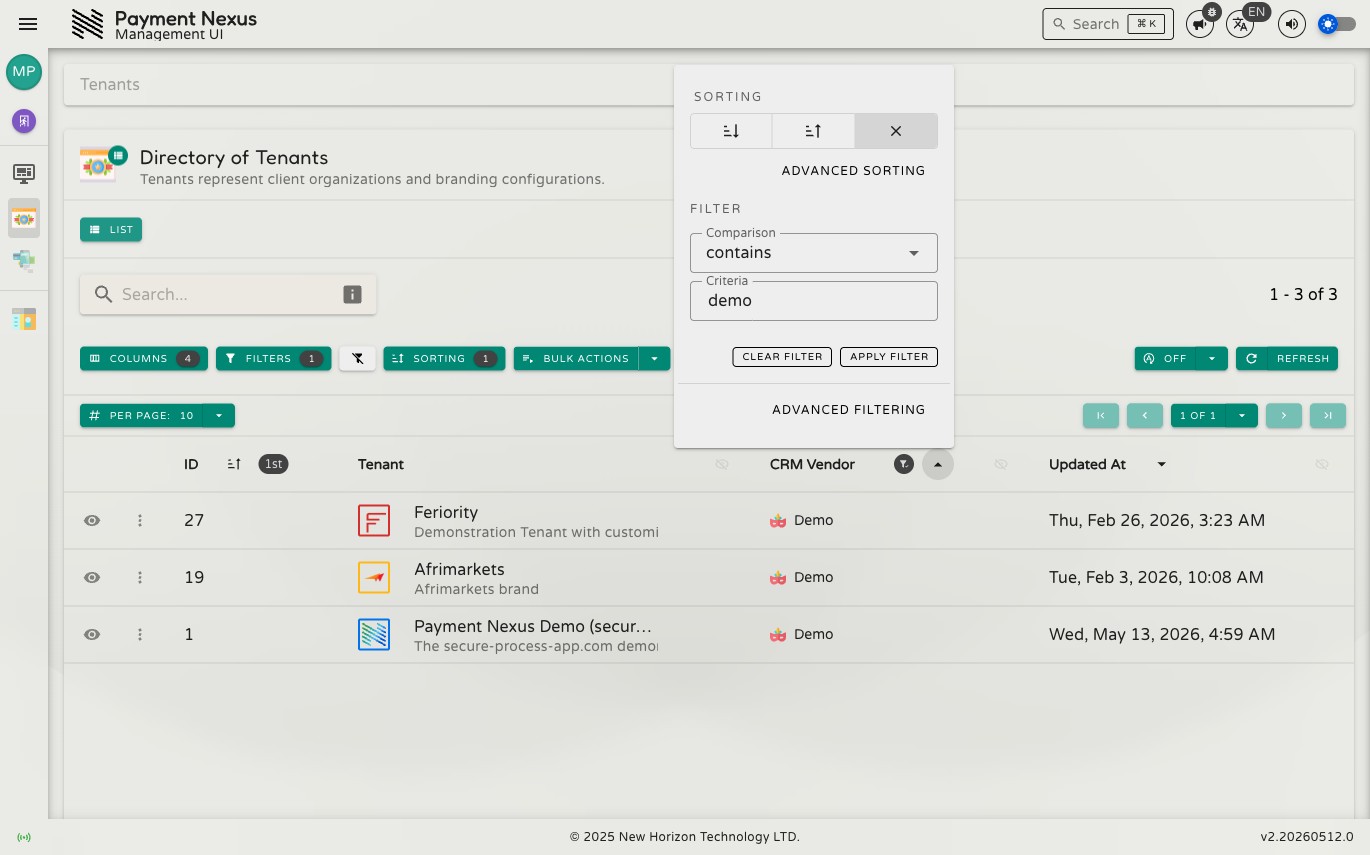Viewport: 1370px width, 855px height.
Task: View Payment Nexus Demo via eye icon
Action: tap(92, 634)
